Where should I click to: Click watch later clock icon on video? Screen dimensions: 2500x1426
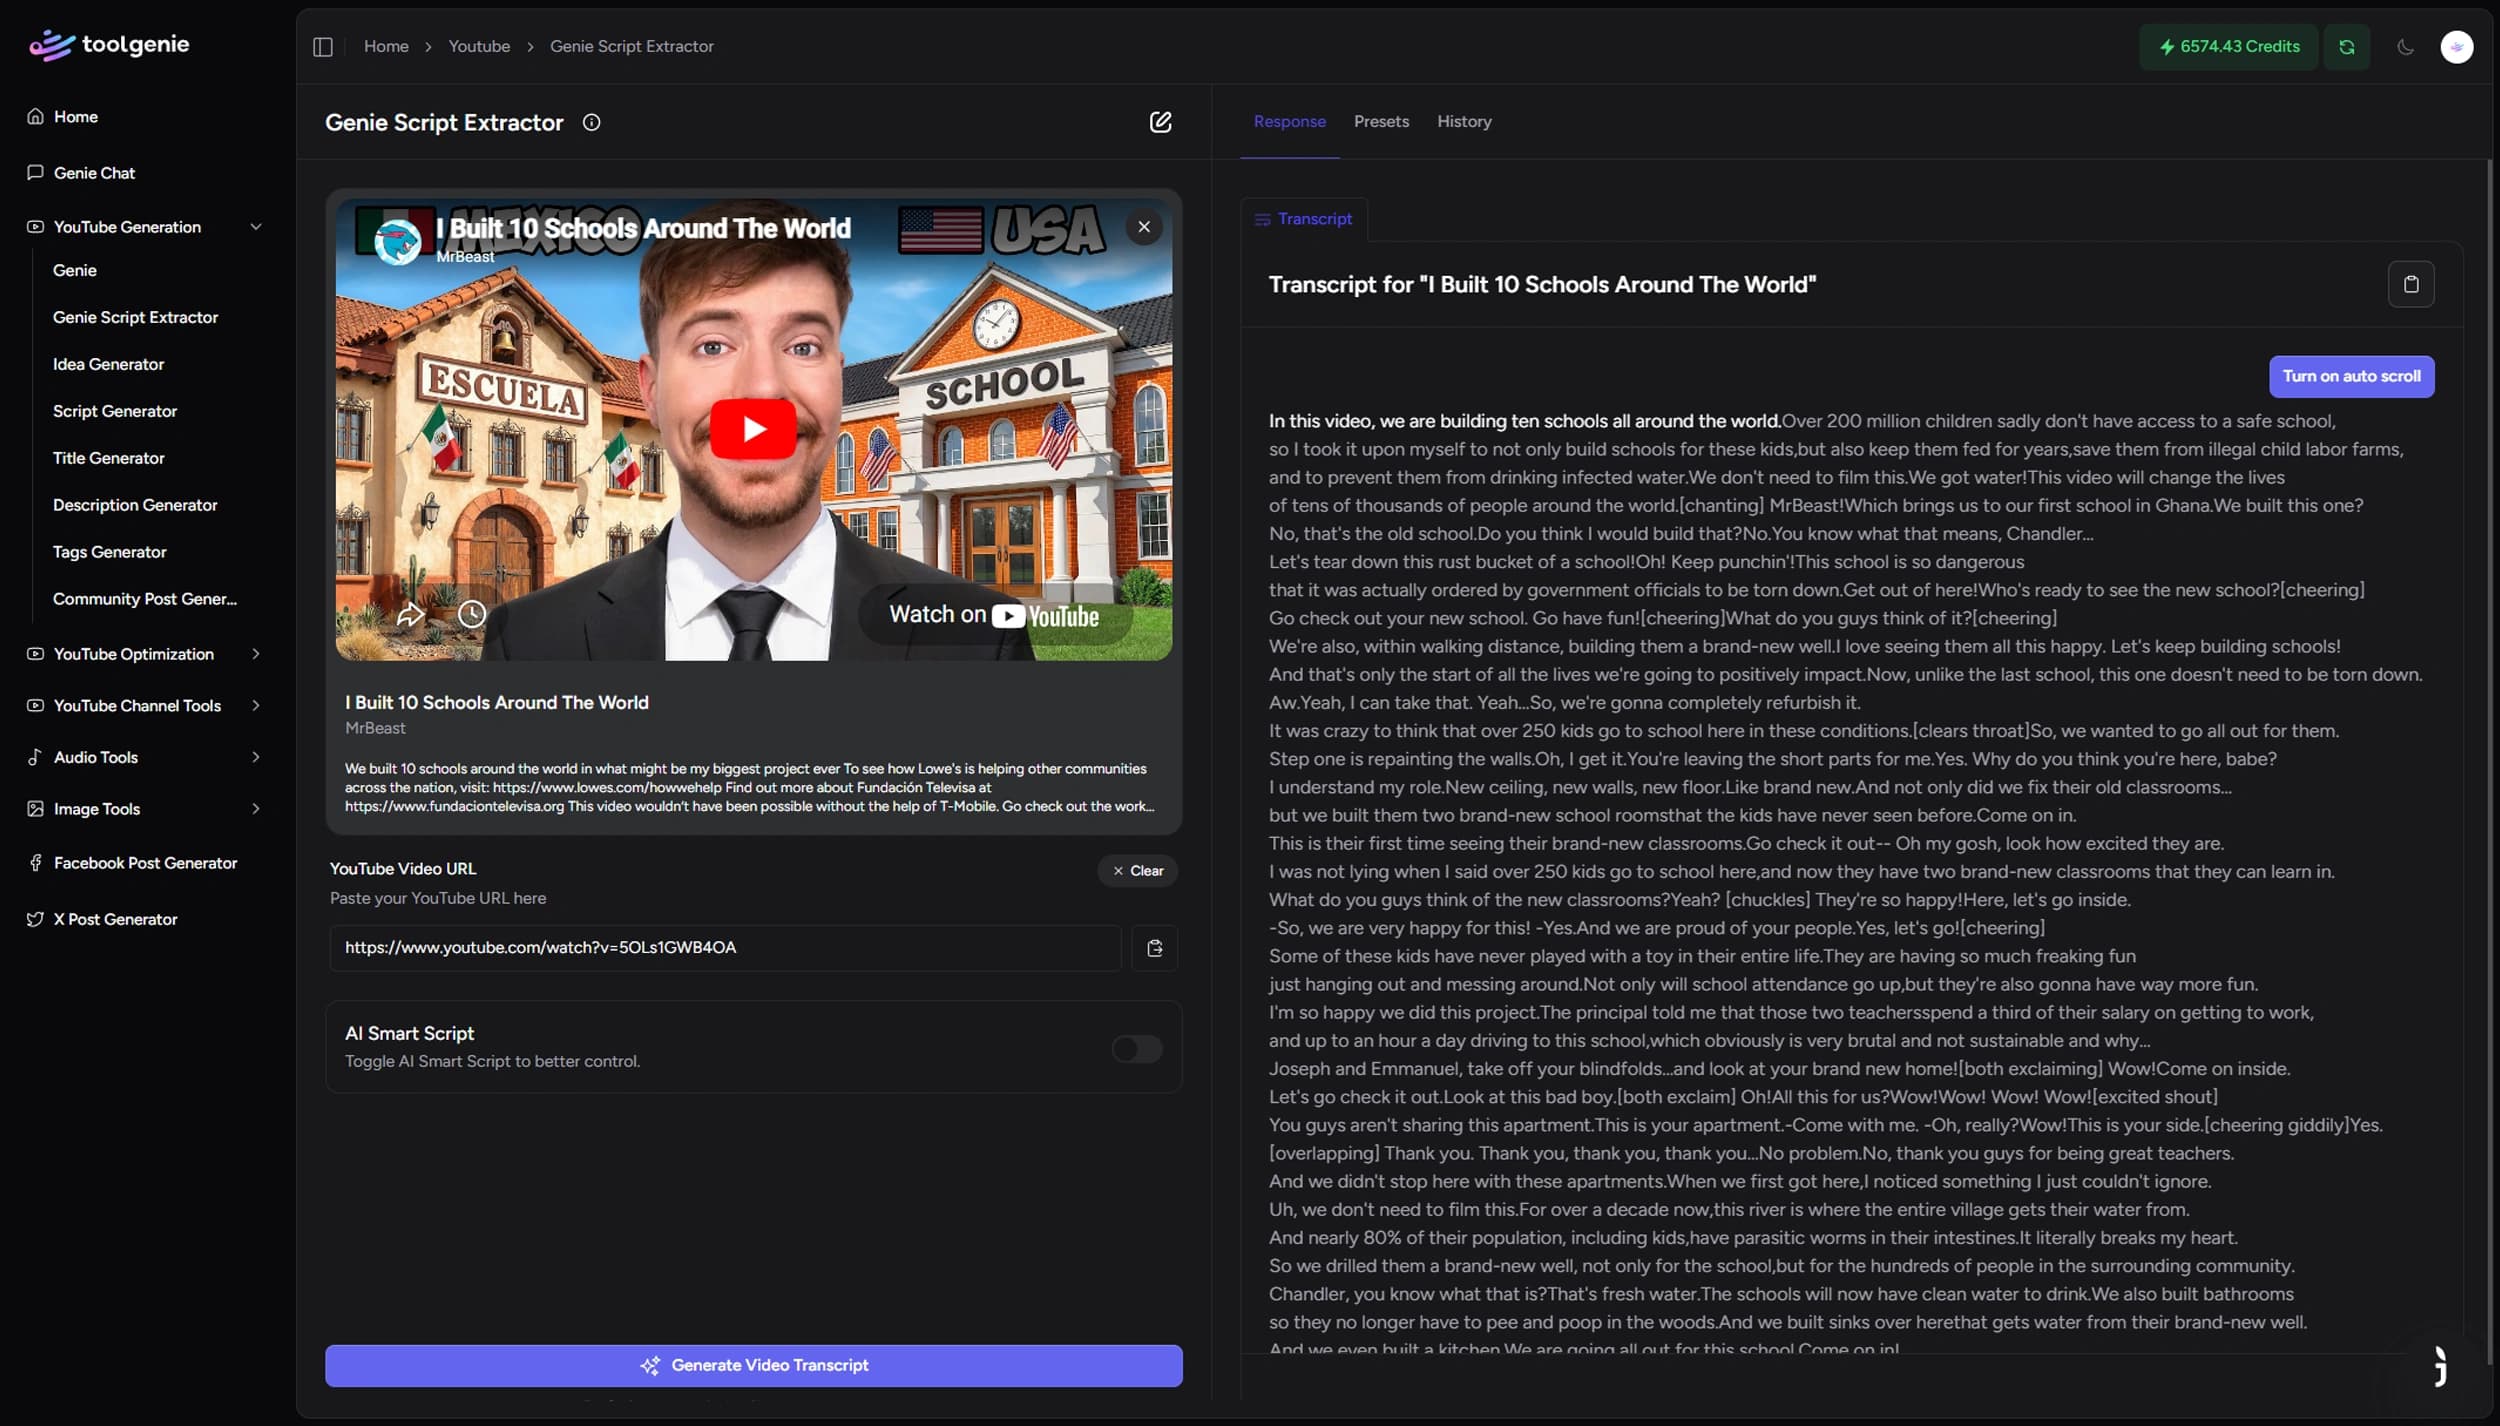472,614
